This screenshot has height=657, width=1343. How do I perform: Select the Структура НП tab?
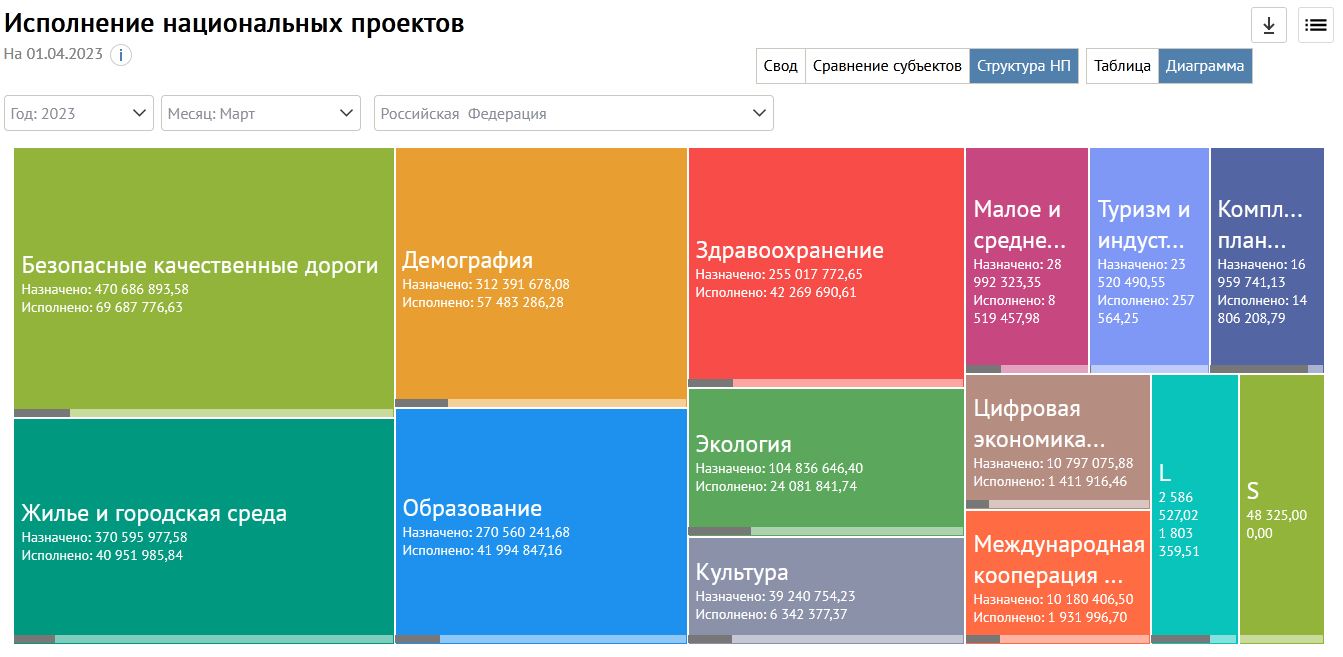pos(1023,66)
